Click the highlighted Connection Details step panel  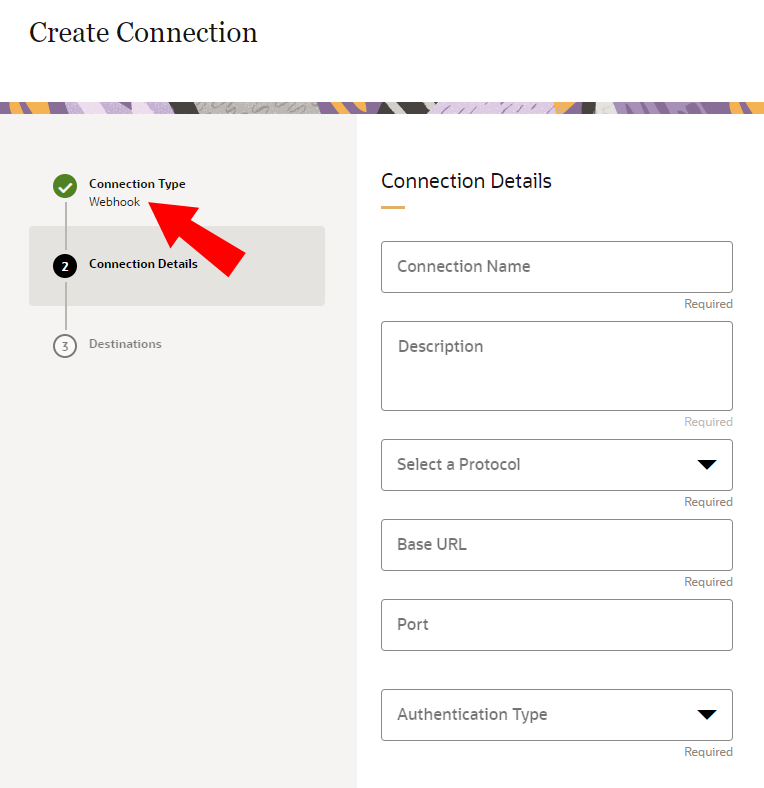click(177, 266)
